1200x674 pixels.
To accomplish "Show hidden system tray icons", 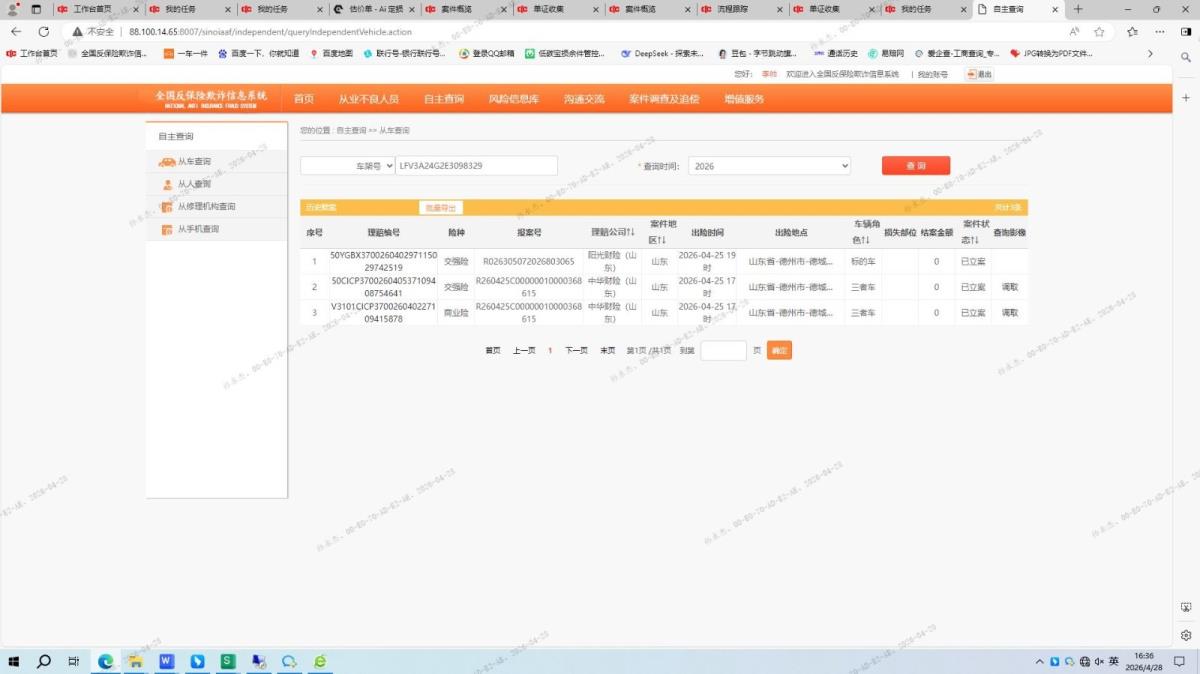I will pyautogui.click(x=1040, y=661).
